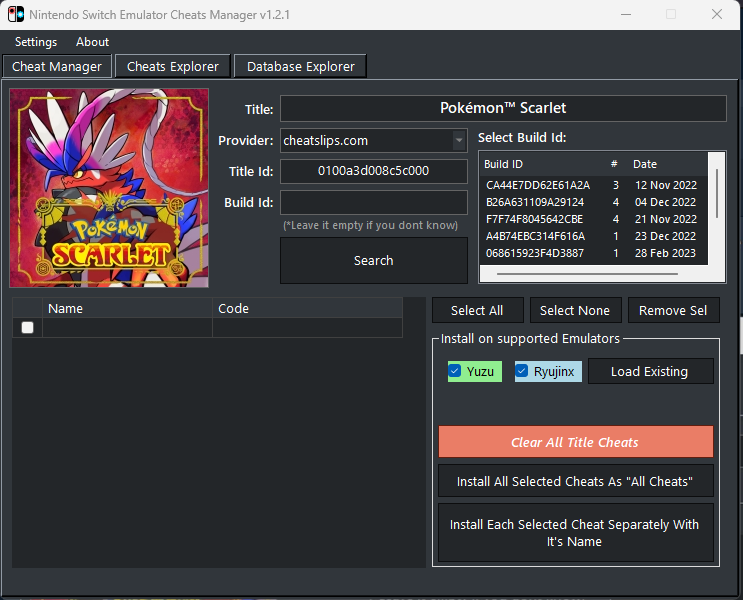The height and width of the screenshot is (600, 743).
Task: Click the Name column header
Action: tap(127, 309)
